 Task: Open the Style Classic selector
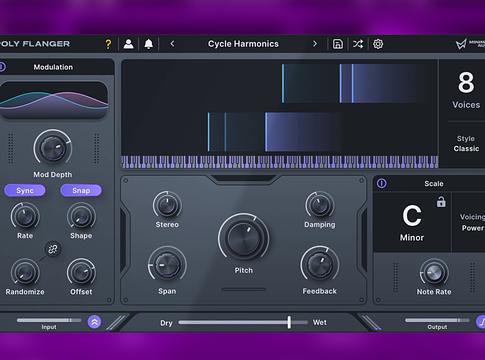(x=466, y=144)
